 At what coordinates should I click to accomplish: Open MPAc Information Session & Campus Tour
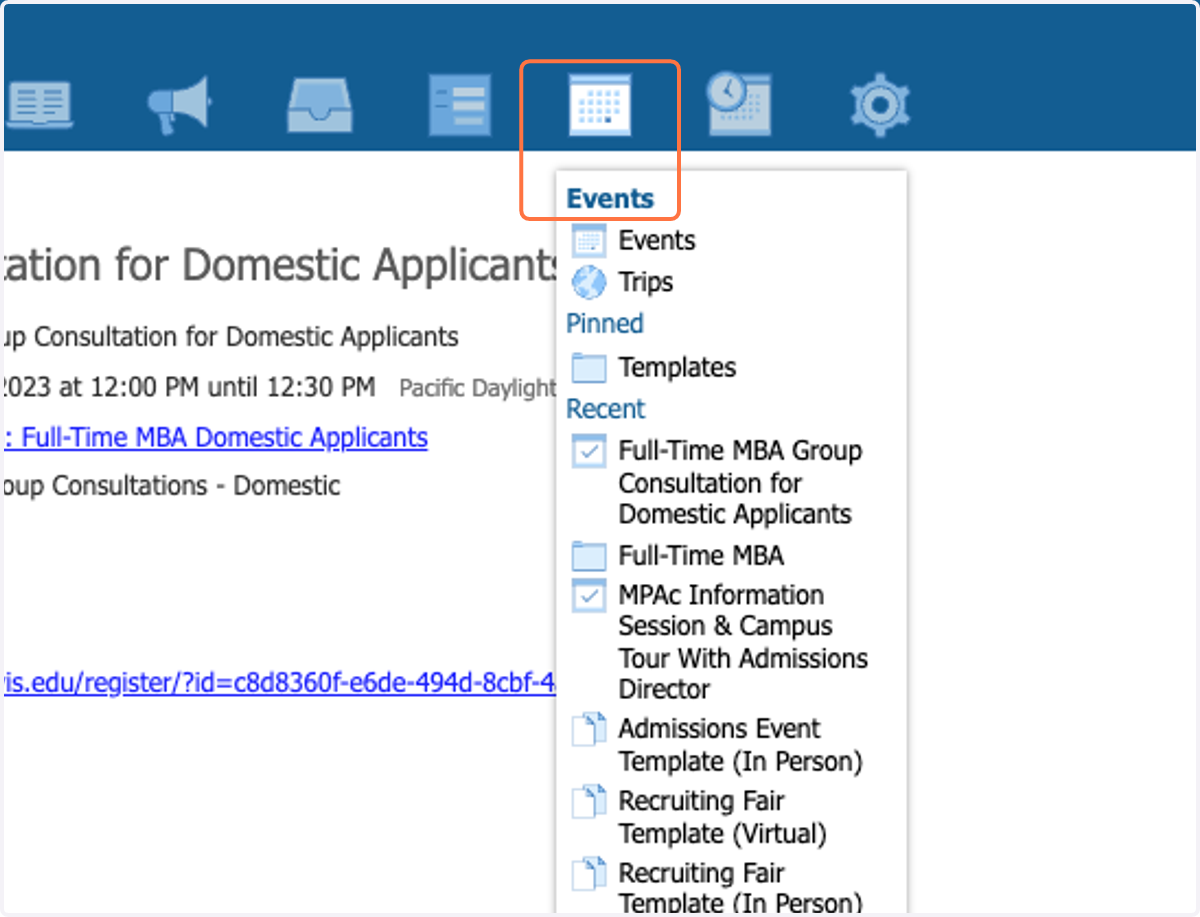(743, 642)
